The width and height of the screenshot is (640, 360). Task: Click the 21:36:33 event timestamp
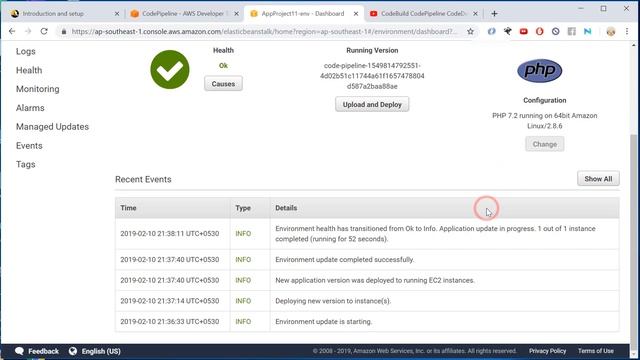tap(170, 322)
